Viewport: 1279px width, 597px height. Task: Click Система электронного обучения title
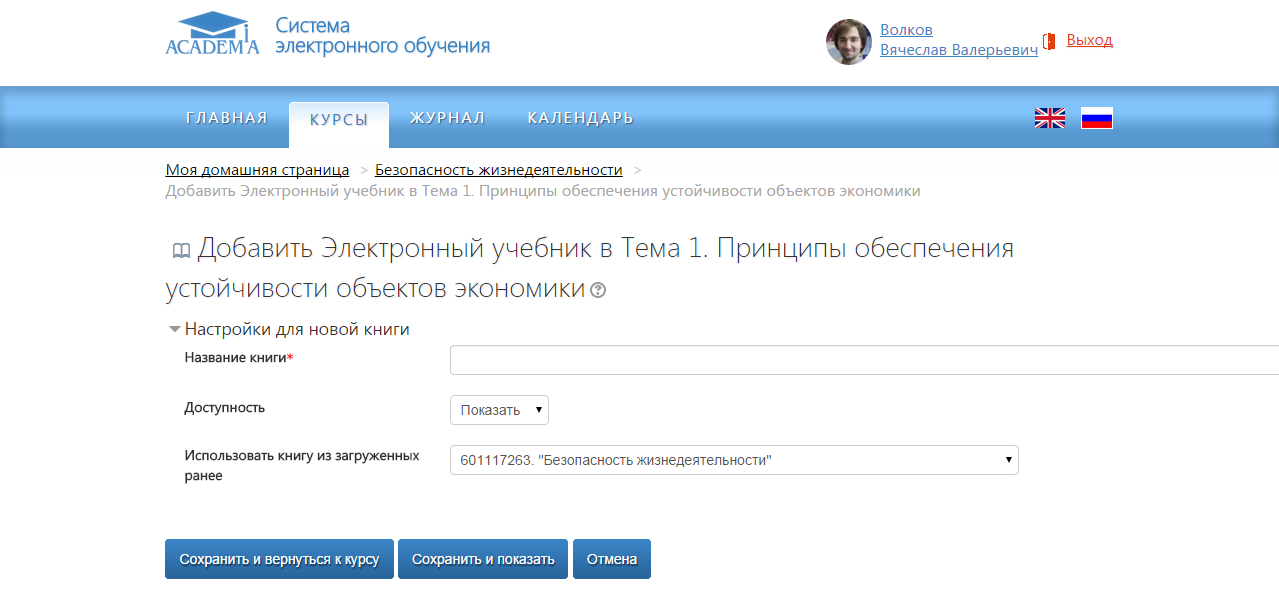coord(382,35)
